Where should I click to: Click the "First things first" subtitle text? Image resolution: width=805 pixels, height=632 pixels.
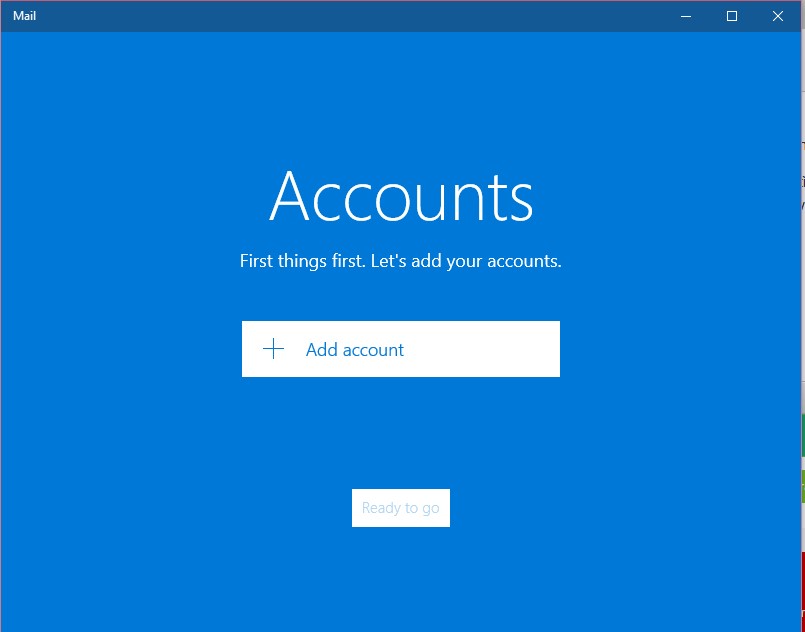coord(400,261)
